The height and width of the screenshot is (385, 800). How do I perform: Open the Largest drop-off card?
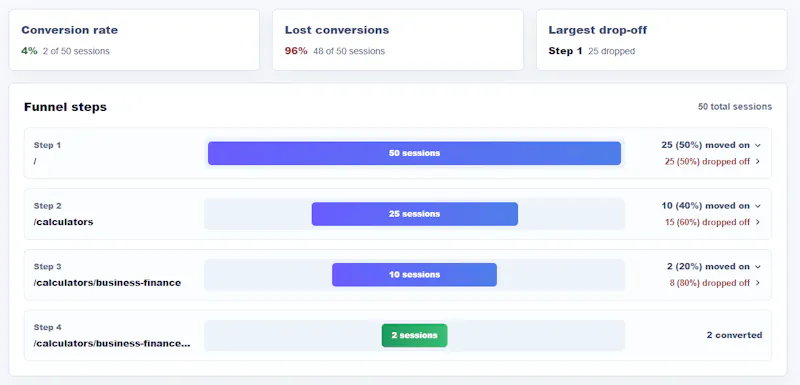coord(661,40)
